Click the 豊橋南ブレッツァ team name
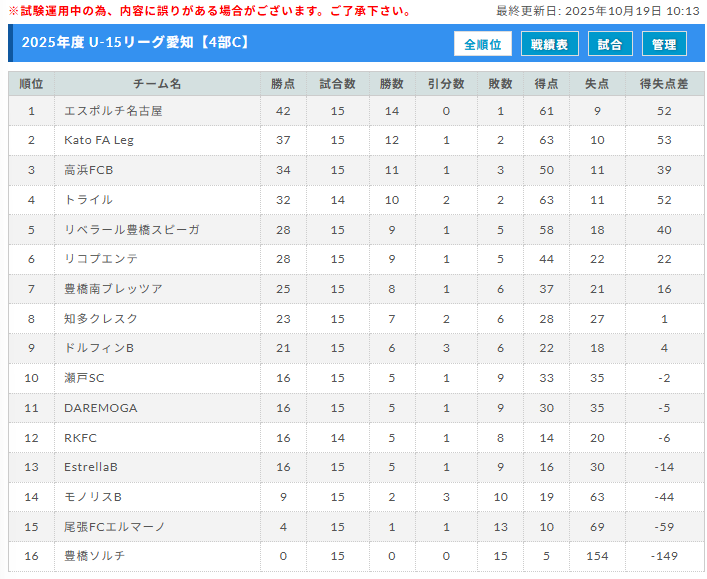This screenshot has height=579, width=707. click(113, 289)
